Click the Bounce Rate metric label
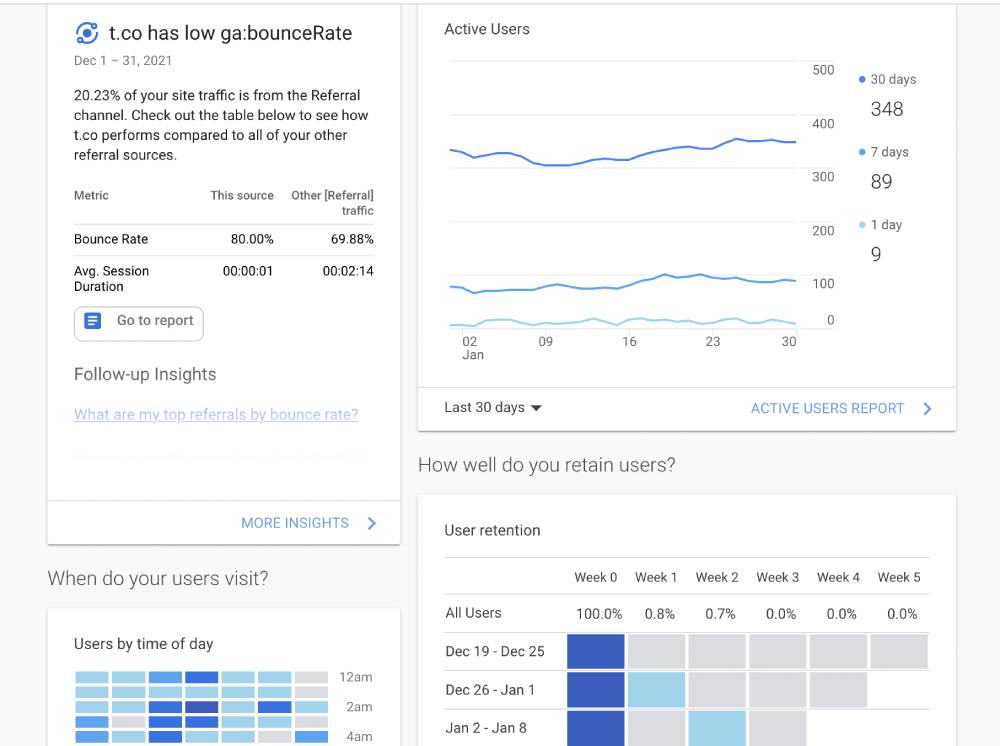The width and height of the screenshot is (1000, 746). coord(111,239)
